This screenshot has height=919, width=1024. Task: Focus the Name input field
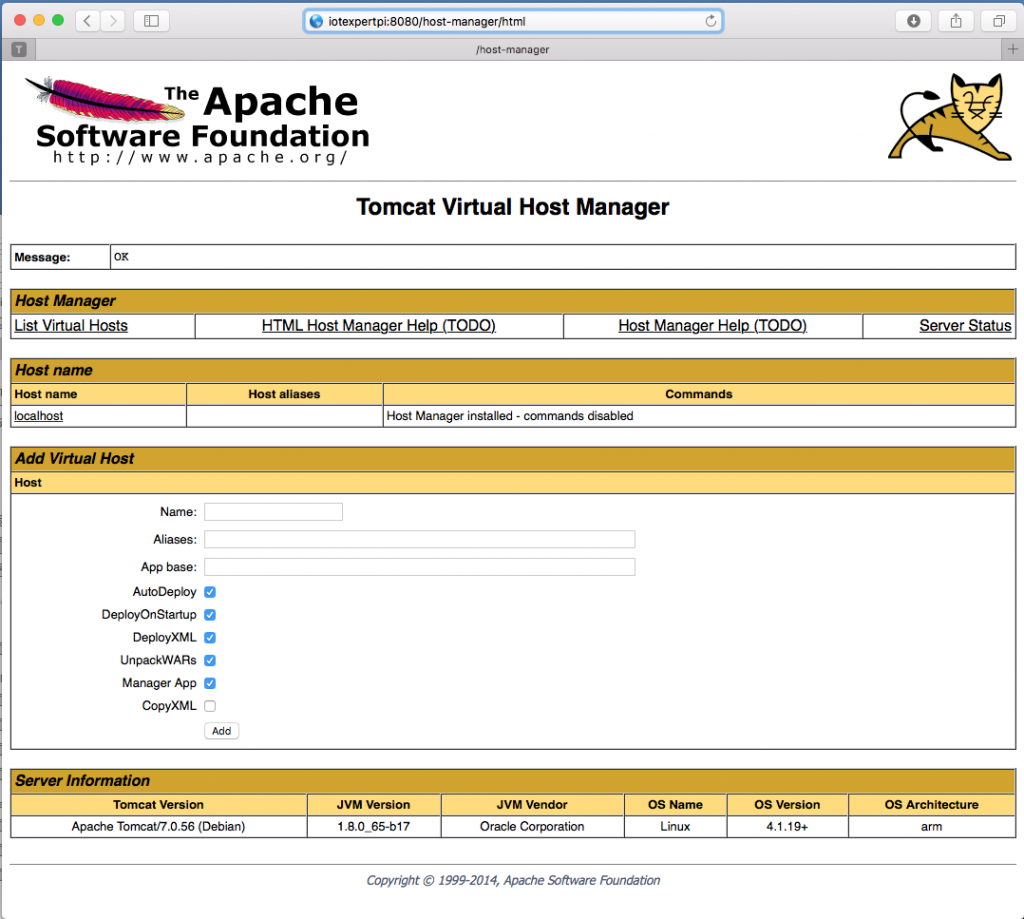coord(273,511)
